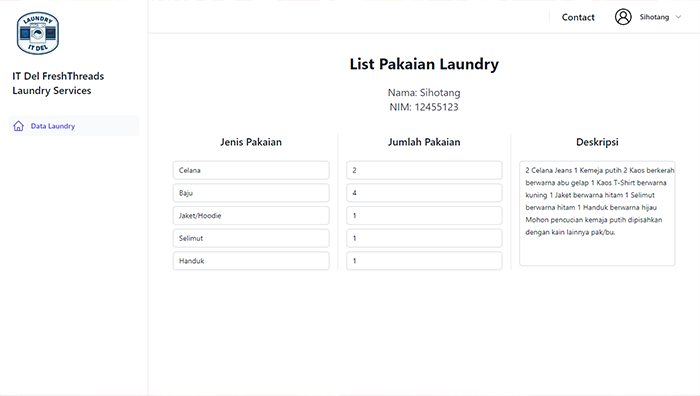Select the Selimut clothing type field
The image size is (700, 396).
(x=251, y=238)
